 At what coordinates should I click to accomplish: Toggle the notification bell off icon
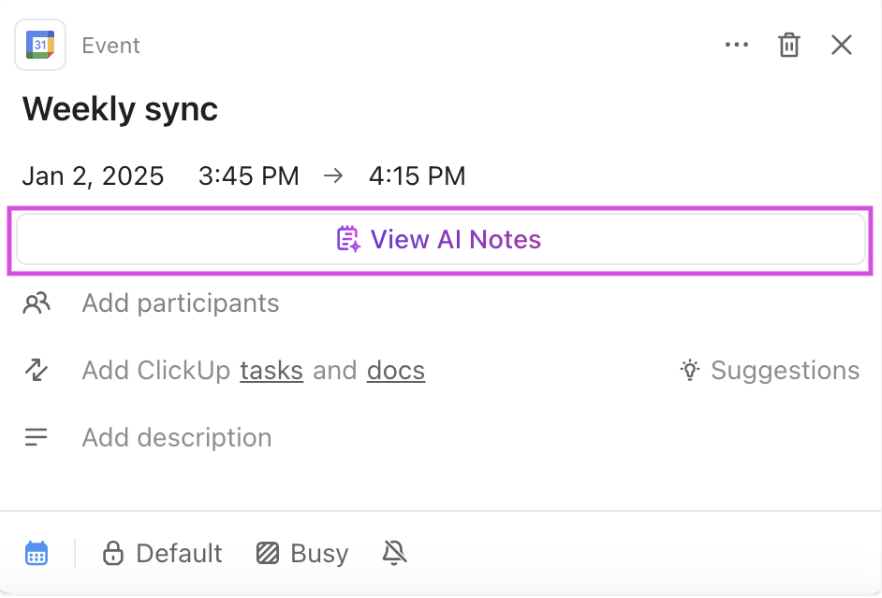click(x=394, y=553)
